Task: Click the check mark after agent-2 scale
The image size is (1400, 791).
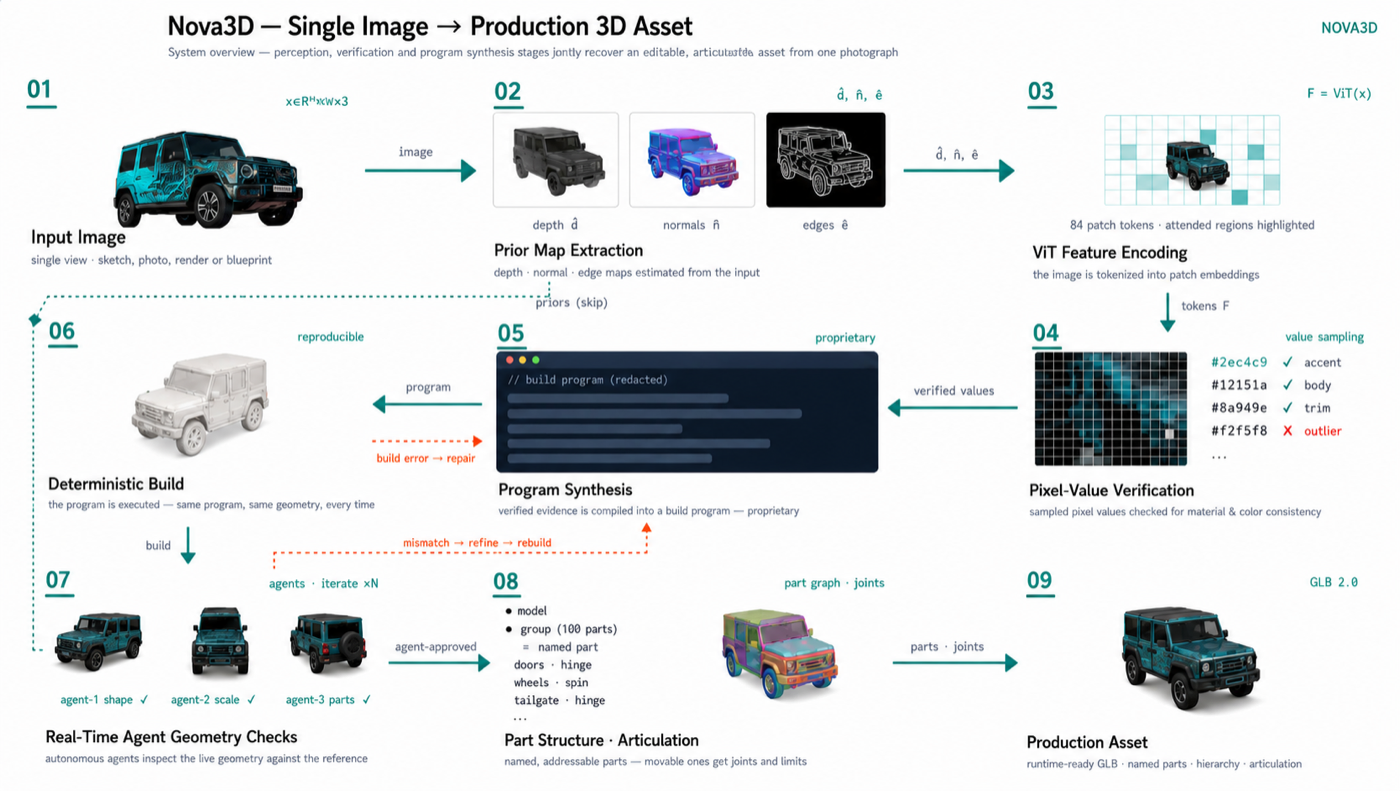Action: coord(251,700)
